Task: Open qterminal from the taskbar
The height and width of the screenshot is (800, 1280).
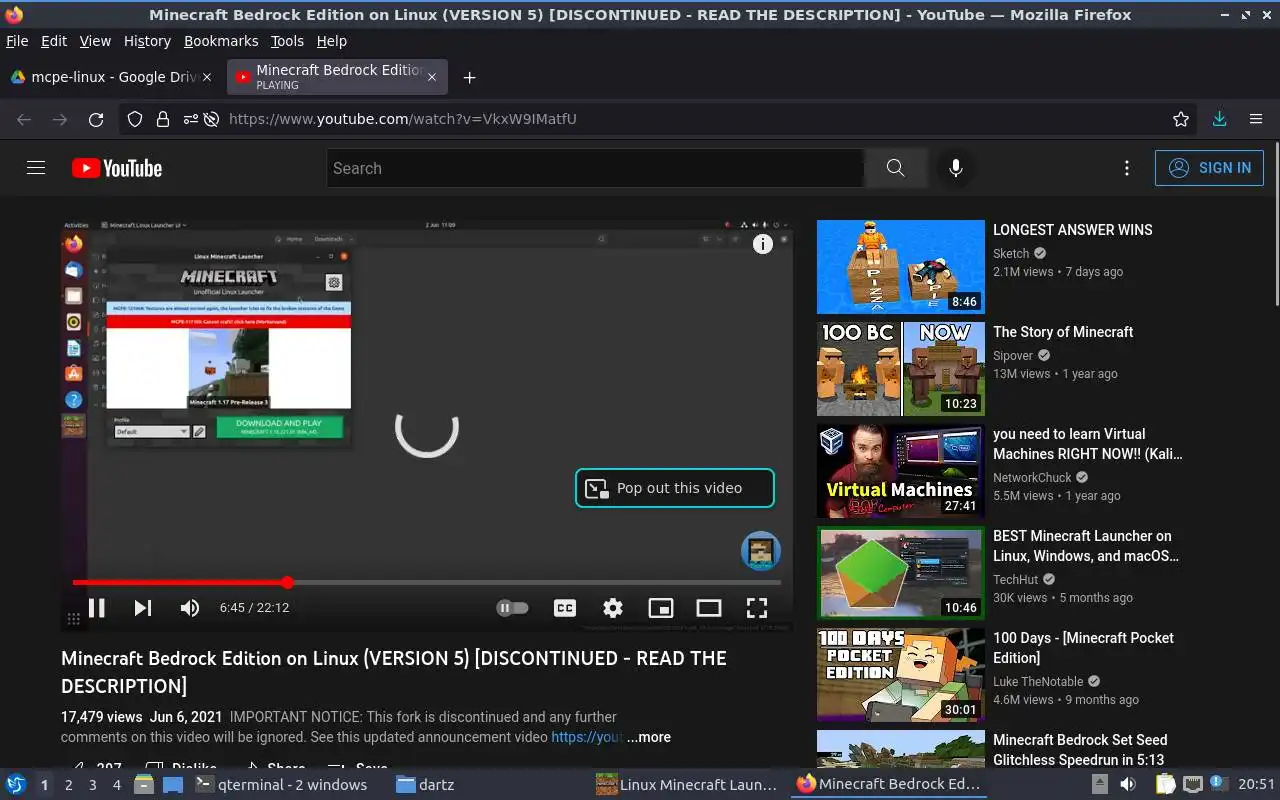Action: [x=281, y=785]
